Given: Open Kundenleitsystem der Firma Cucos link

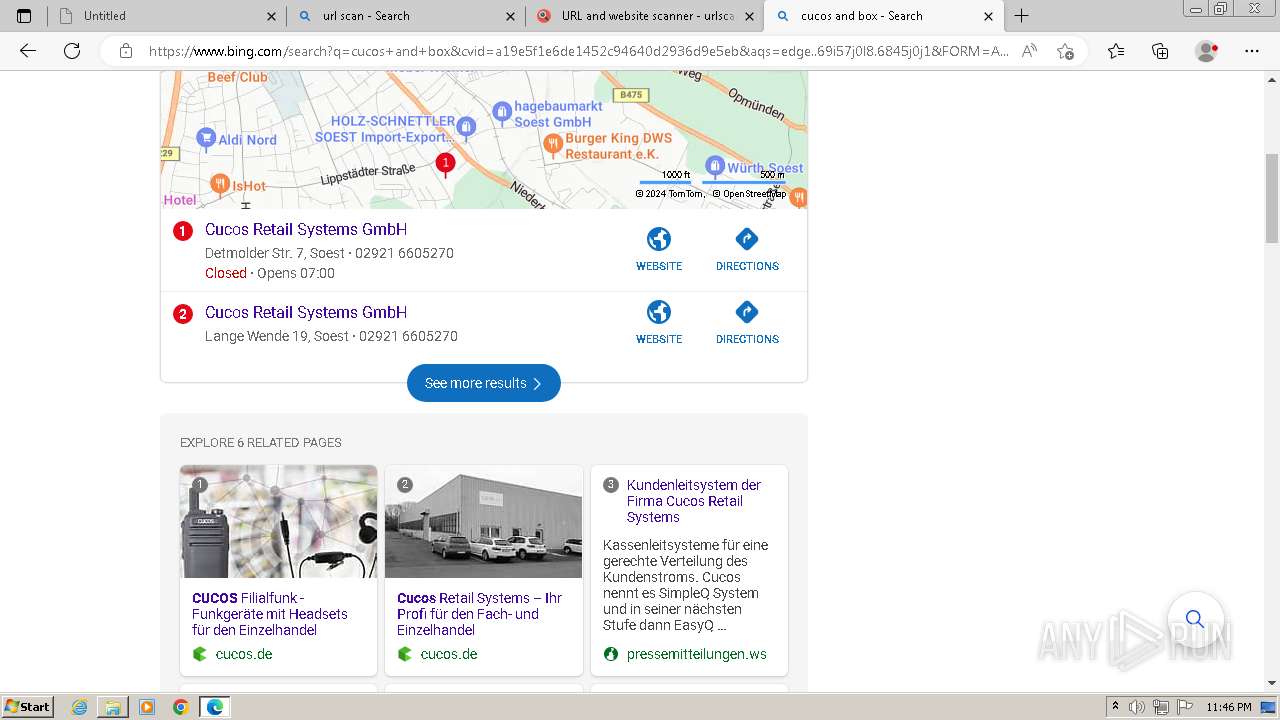Looking at the screenshot, I should click(x=694, y=501).
